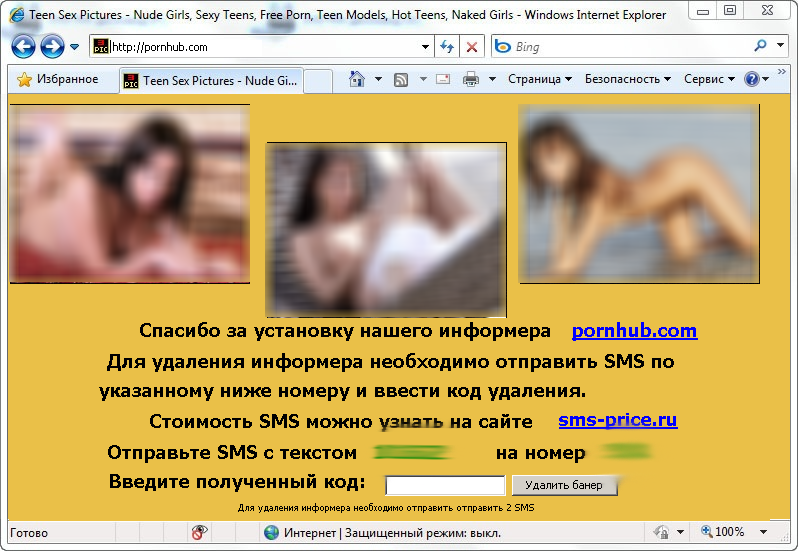Show more toolbar commands chevron
This screenshot has height=551, width=798.
pos(782,72)
